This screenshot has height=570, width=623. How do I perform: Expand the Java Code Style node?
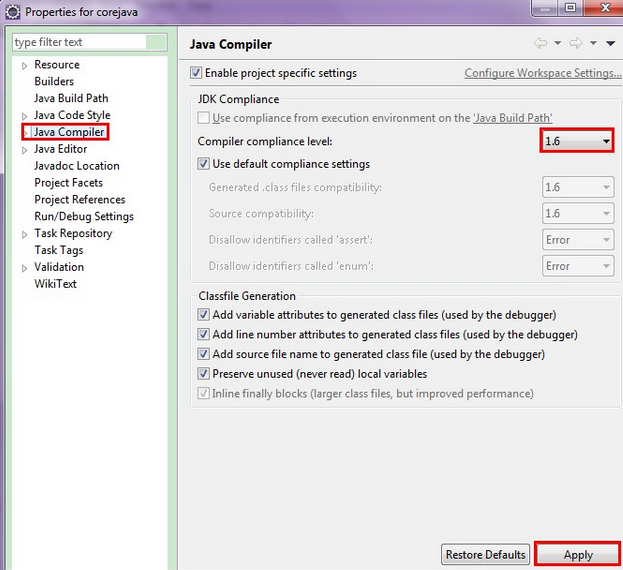point(24,116)
